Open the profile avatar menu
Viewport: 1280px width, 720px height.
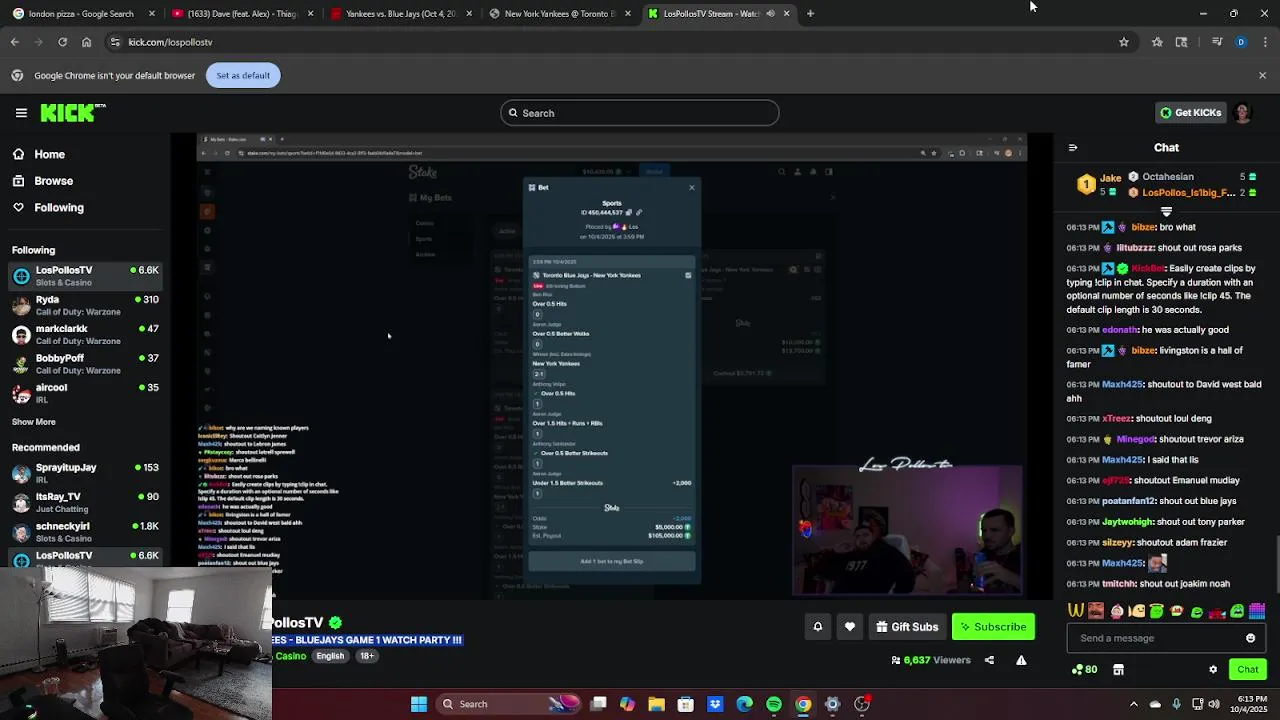(1243, 113)
